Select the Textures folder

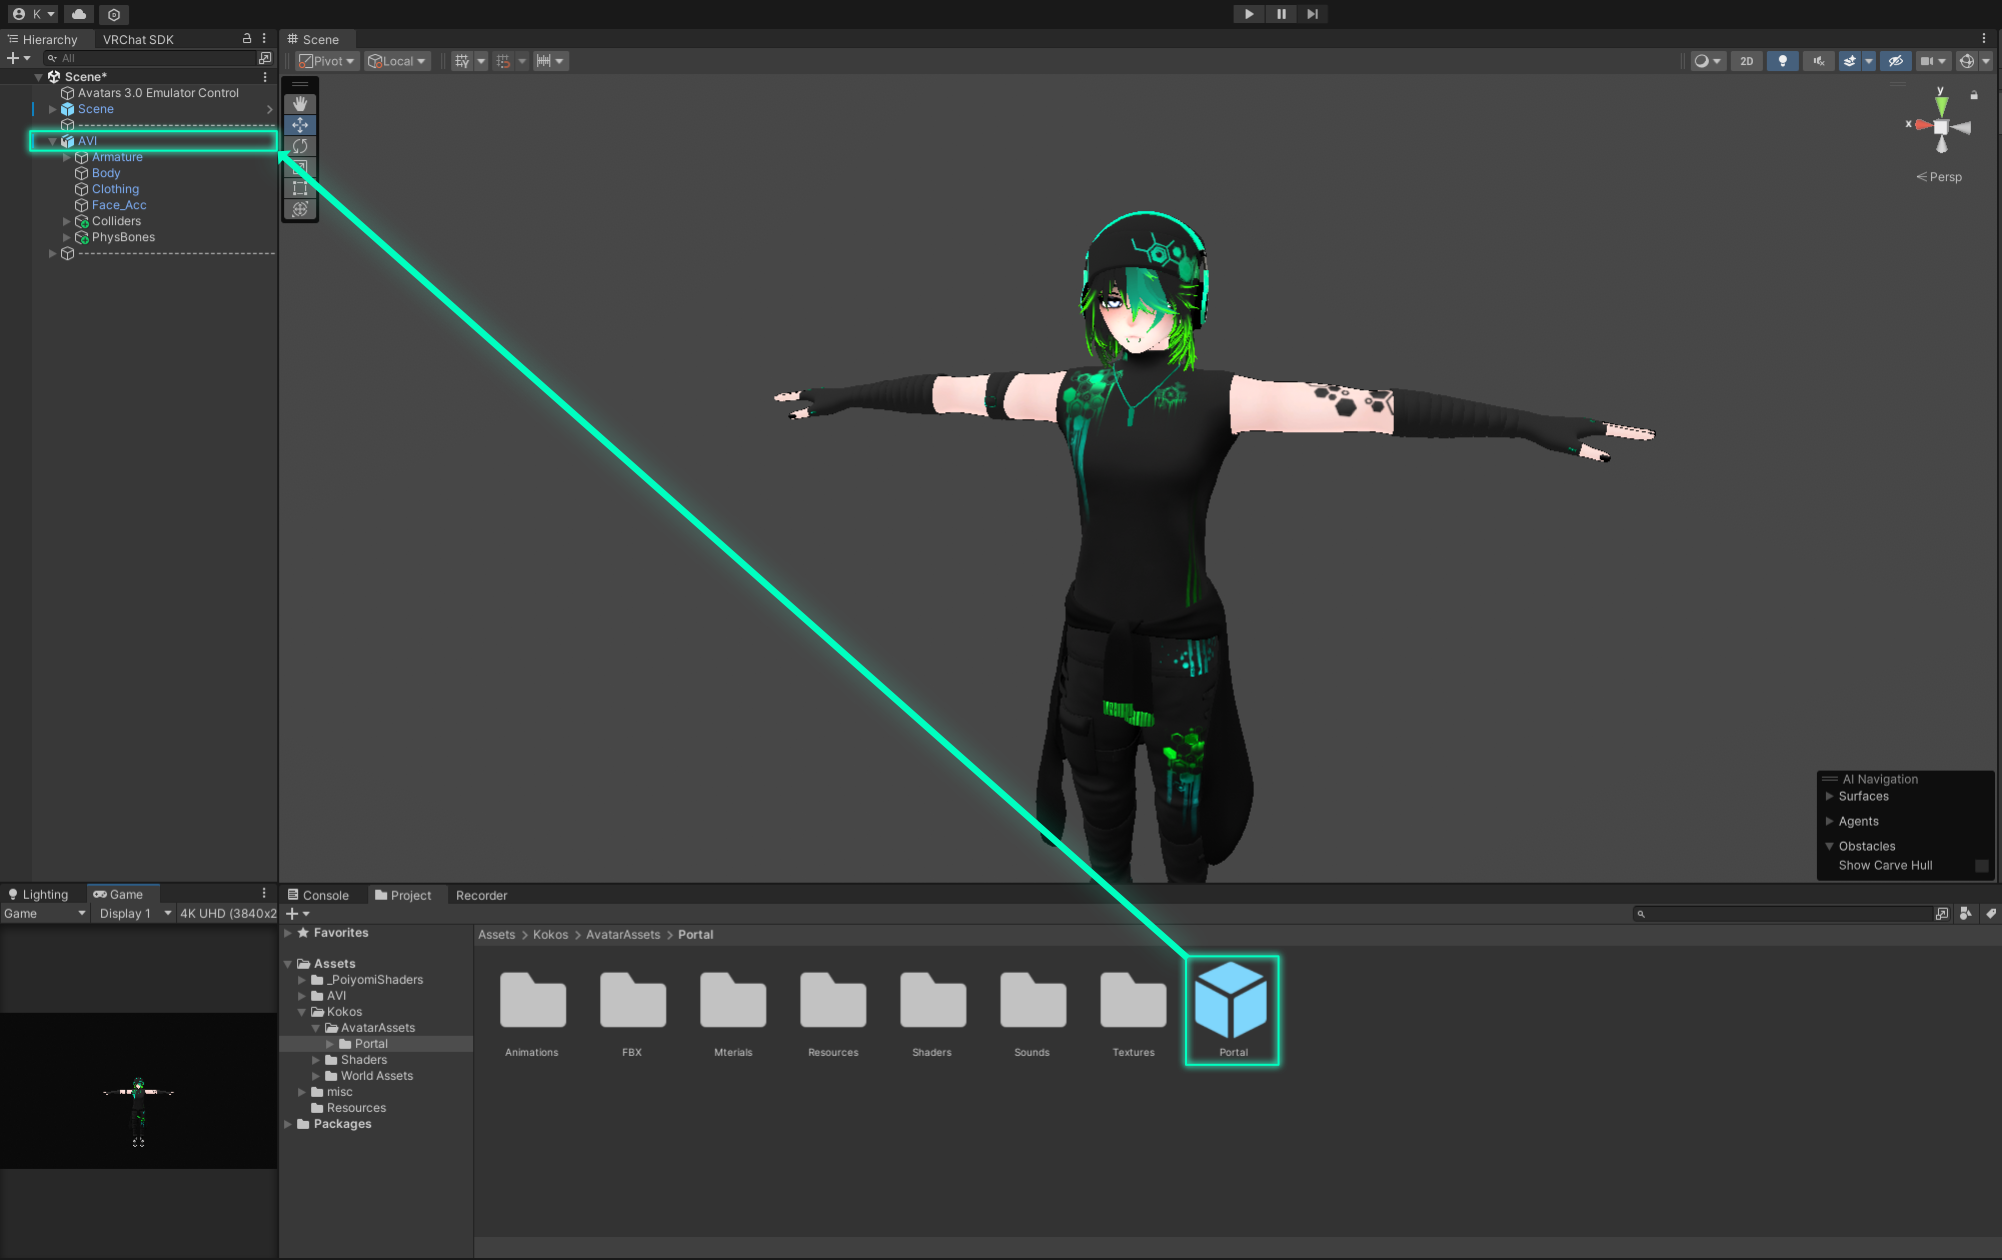coord(1133,1012)
